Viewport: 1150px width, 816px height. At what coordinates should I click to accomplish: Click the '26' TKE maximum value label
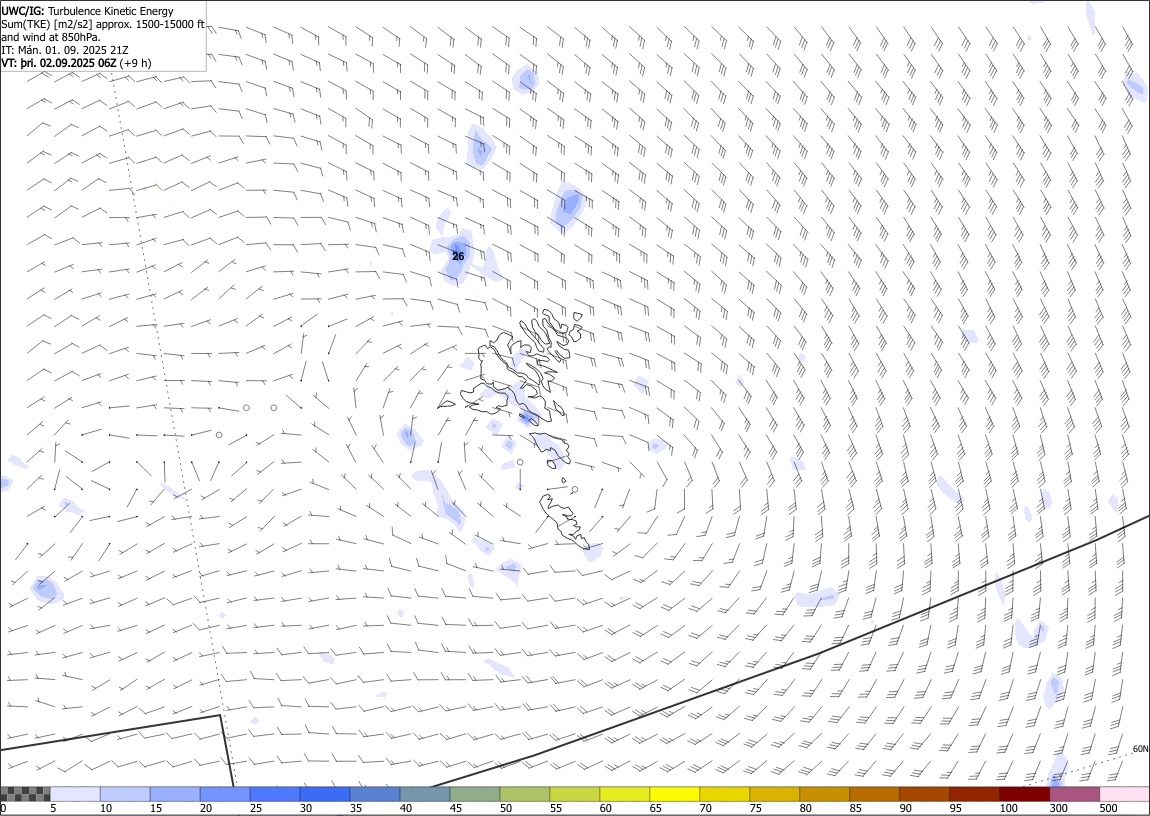pyautogui.click(x=458, y=257)
